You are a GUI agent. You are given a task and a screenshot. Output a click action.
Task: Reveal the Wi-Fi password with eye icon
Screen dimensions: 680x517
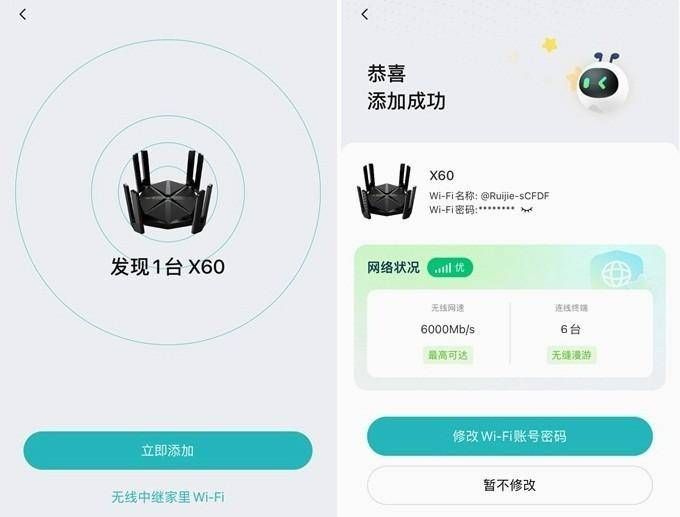[527, 210]
